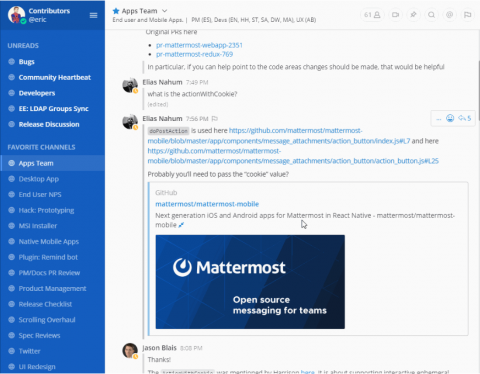Show recent mentions via @ icon

click(449, 15)
